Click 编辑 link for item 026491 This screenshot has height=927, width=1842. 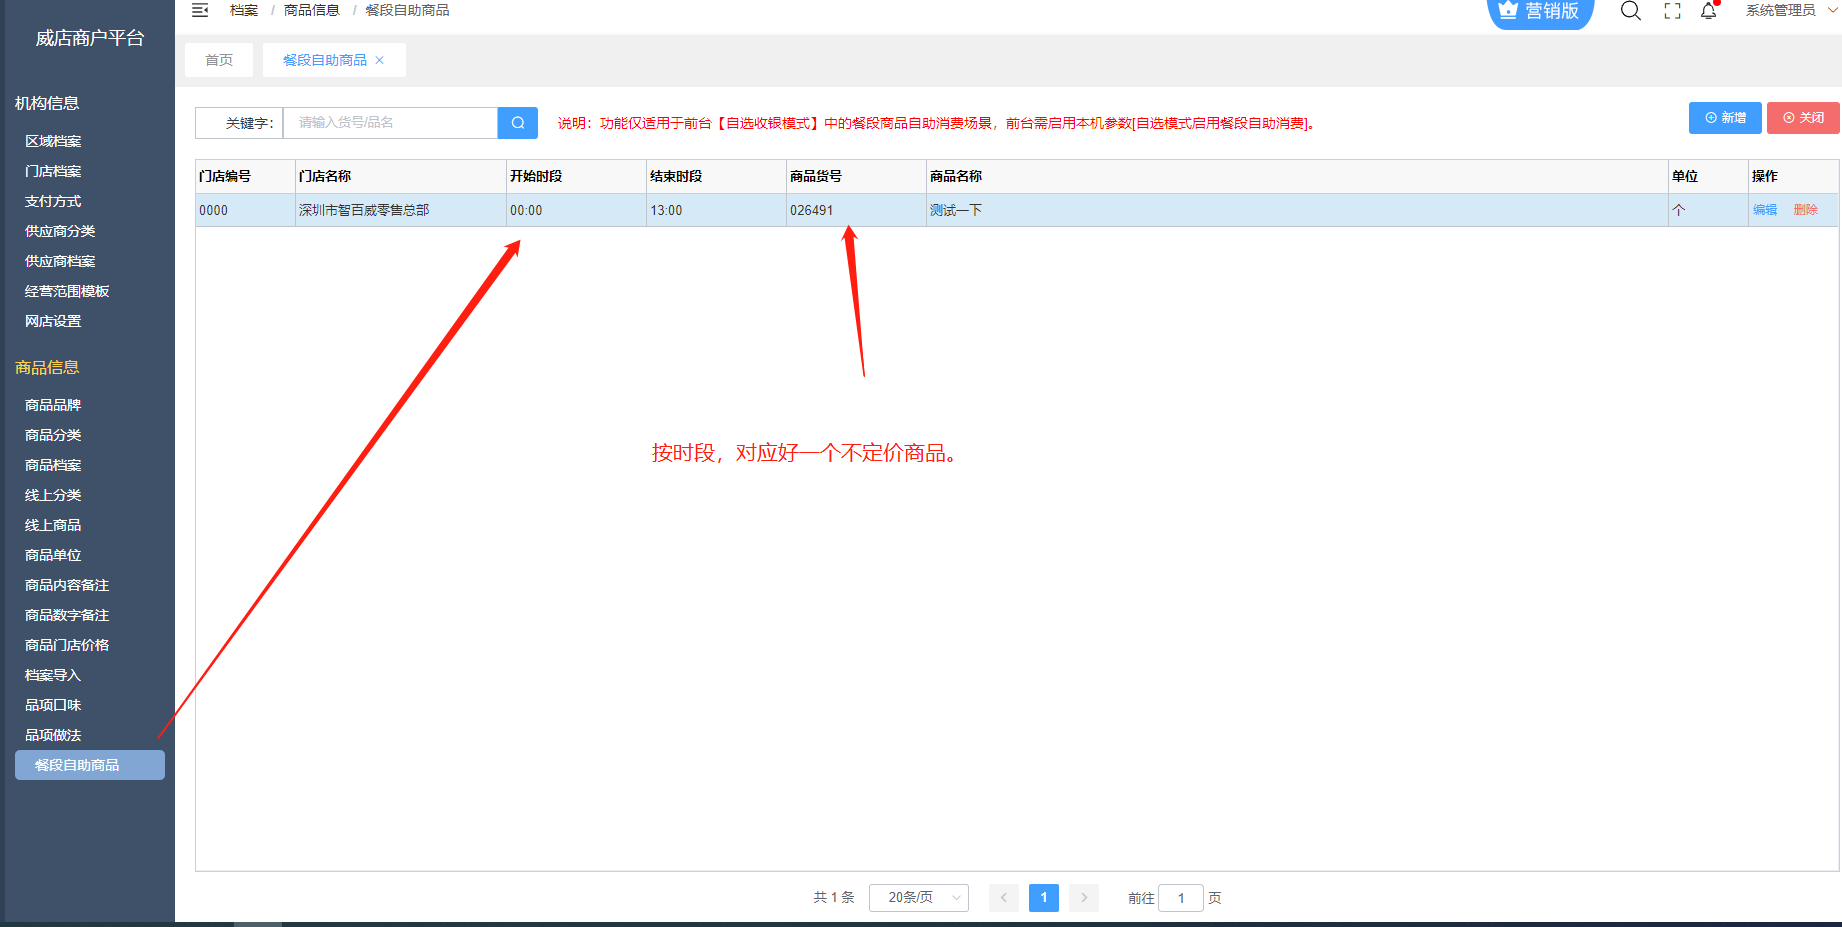tap(1765, 210)
